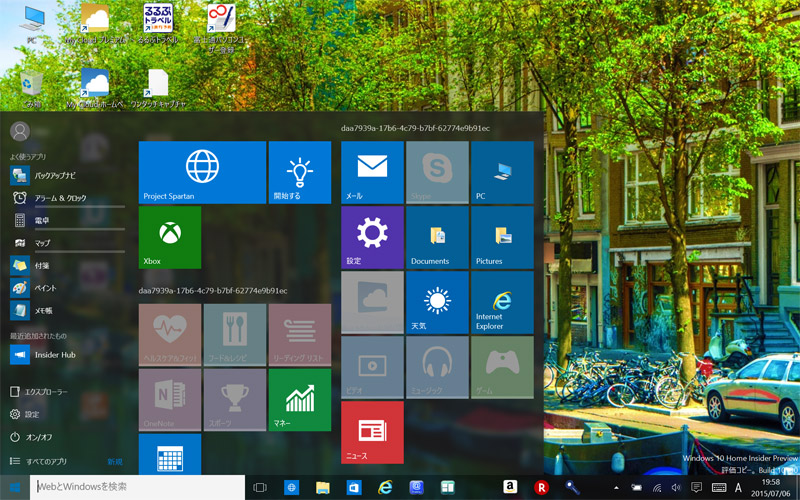Image resolution: width=800 pixels, height=500 pixels.
Task: Select ペイント in frequently used apps
Action: tap(44, 288)
